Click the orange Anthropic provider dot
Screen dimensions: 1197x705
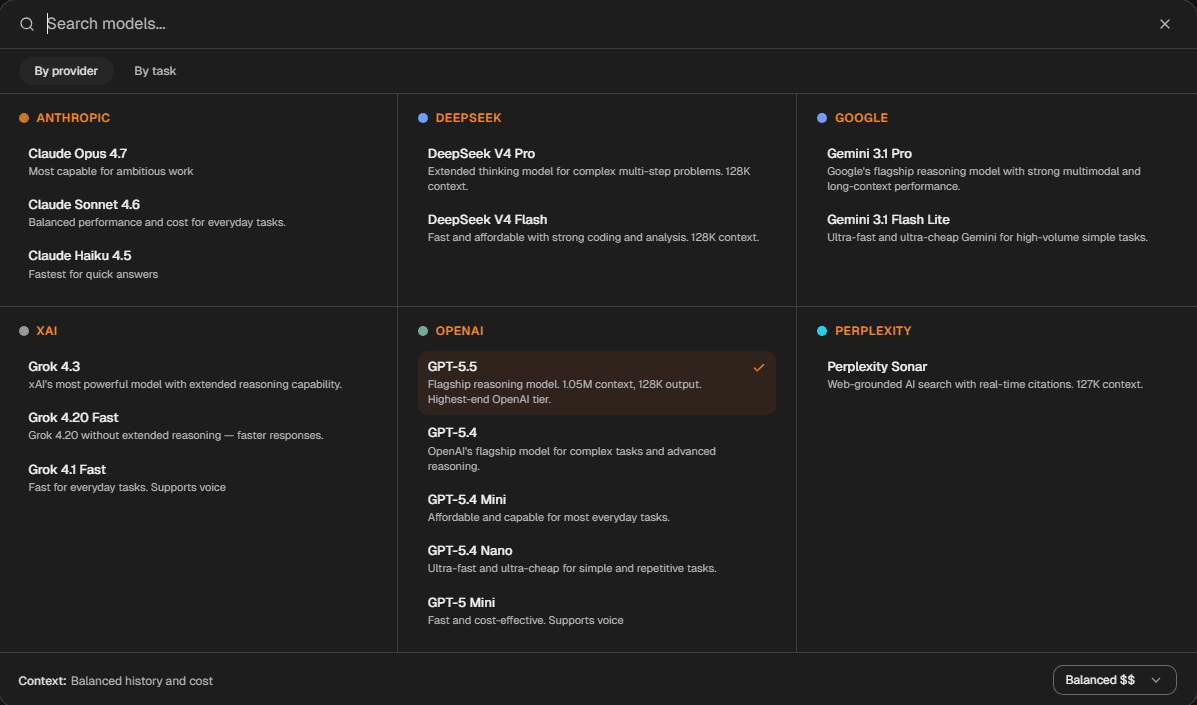coord(24,118)
